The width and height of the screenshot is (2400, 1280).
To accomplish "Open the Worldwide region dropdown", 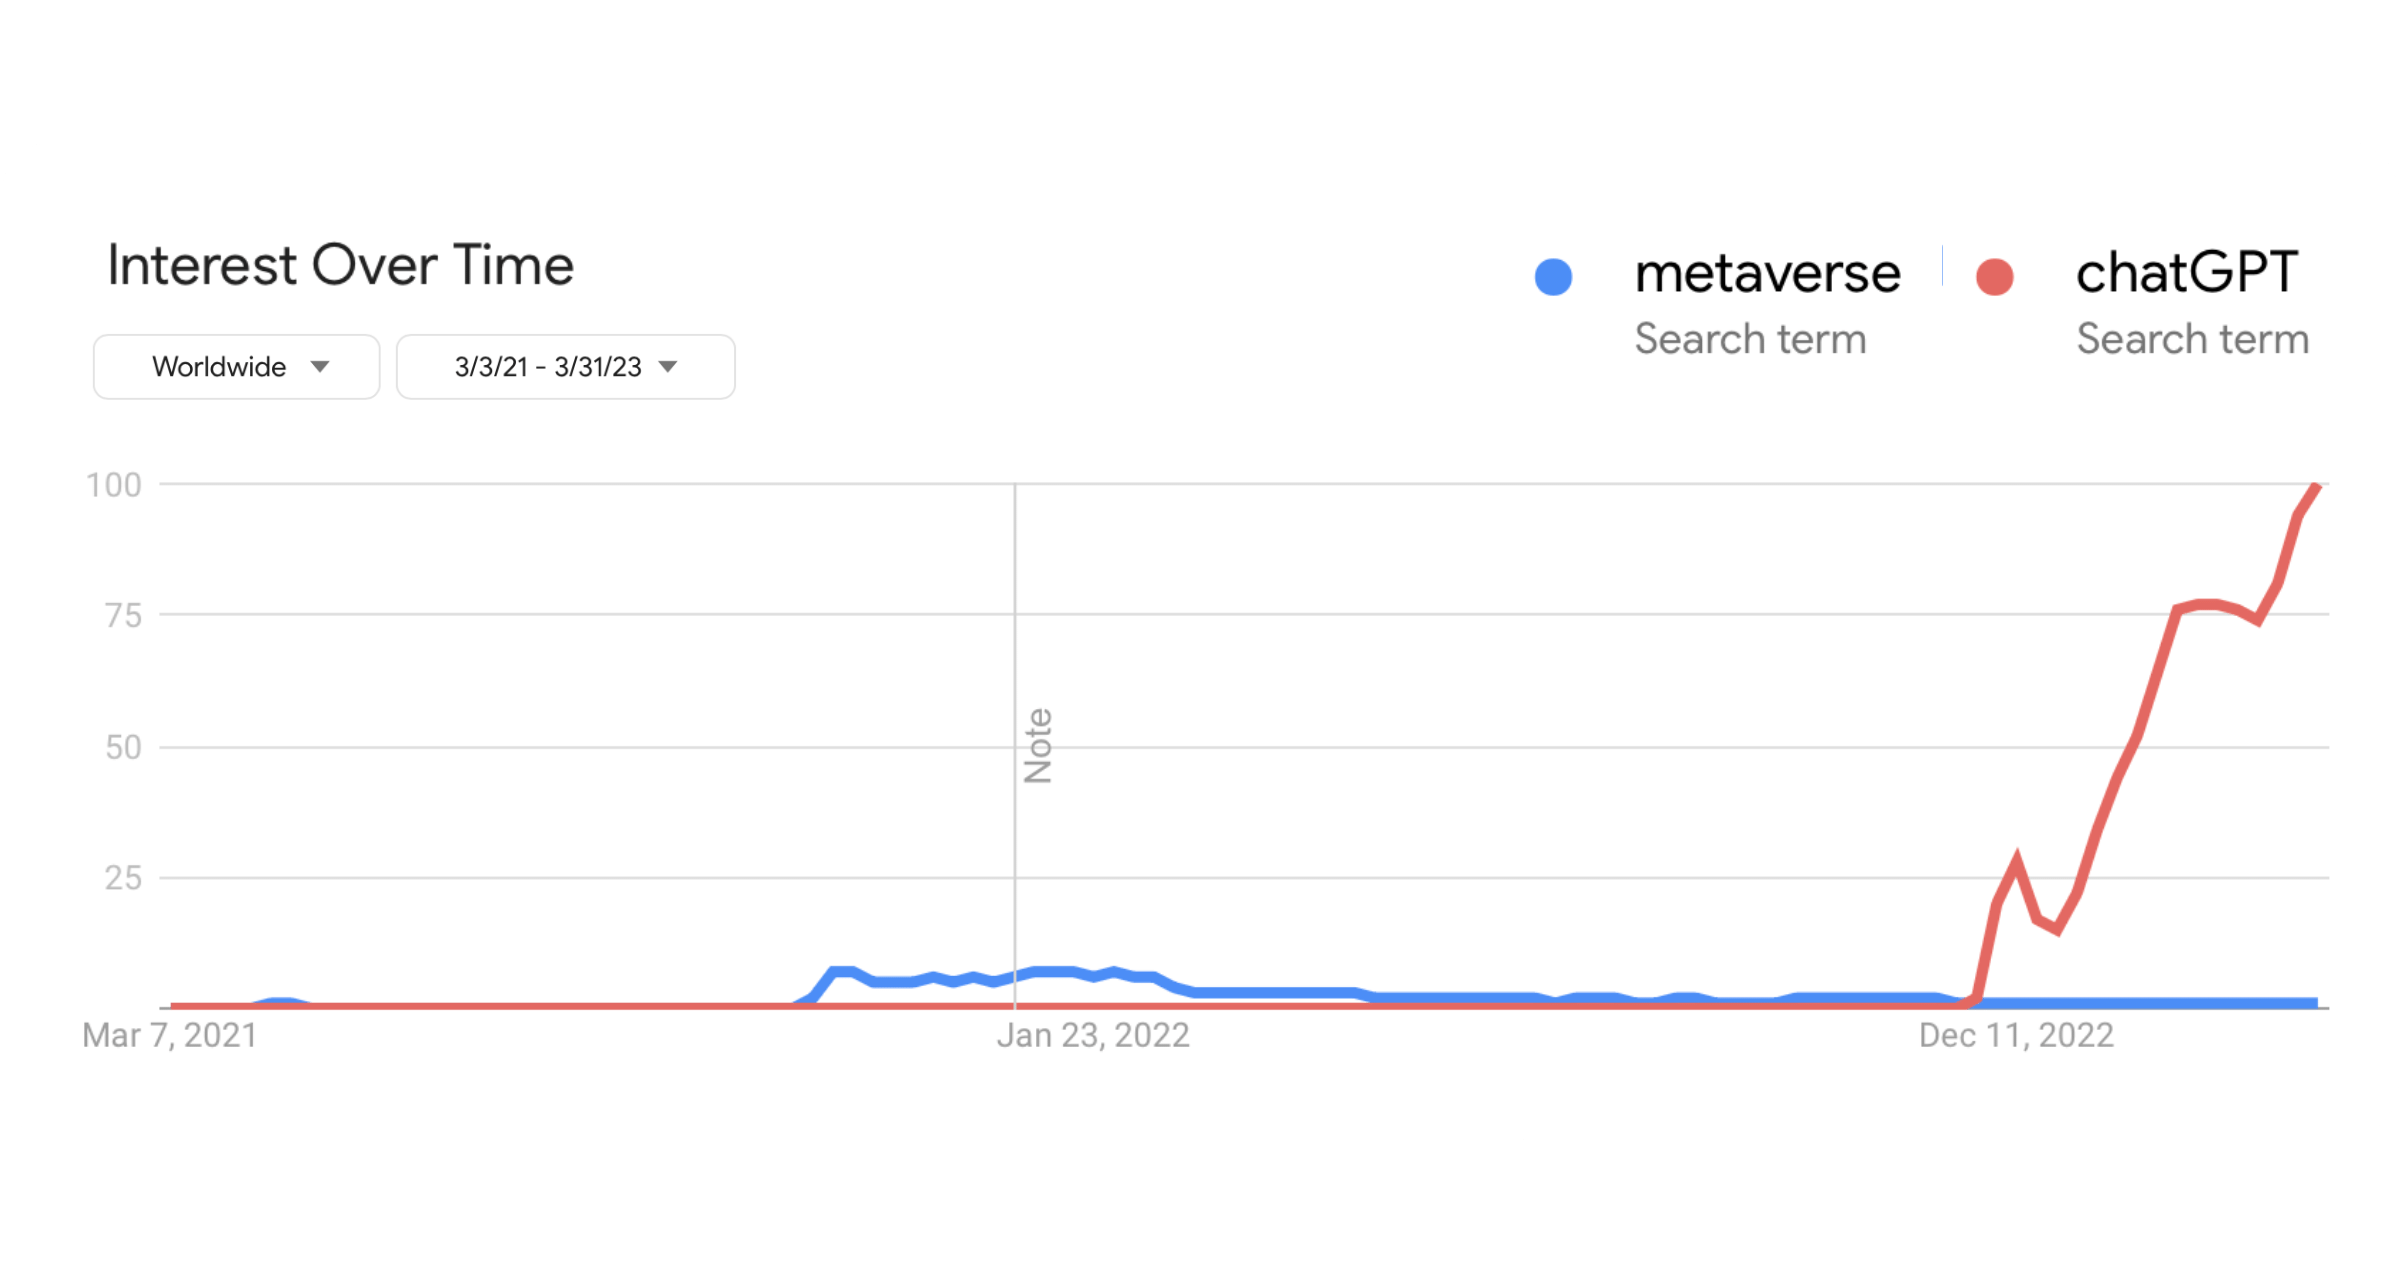I will point(236,366).
